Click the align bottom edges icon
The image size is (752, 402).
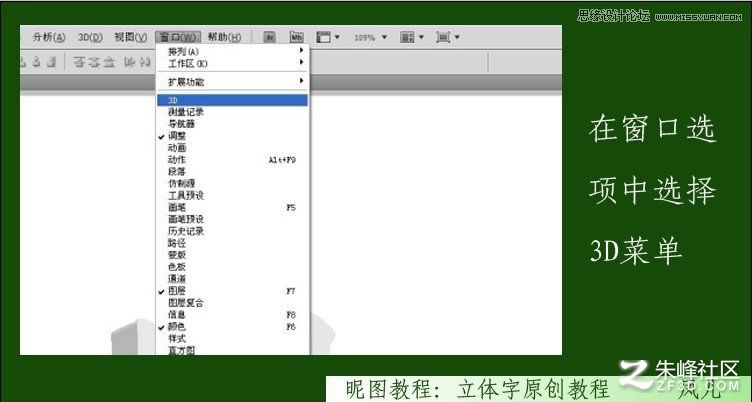pos(110,62)
